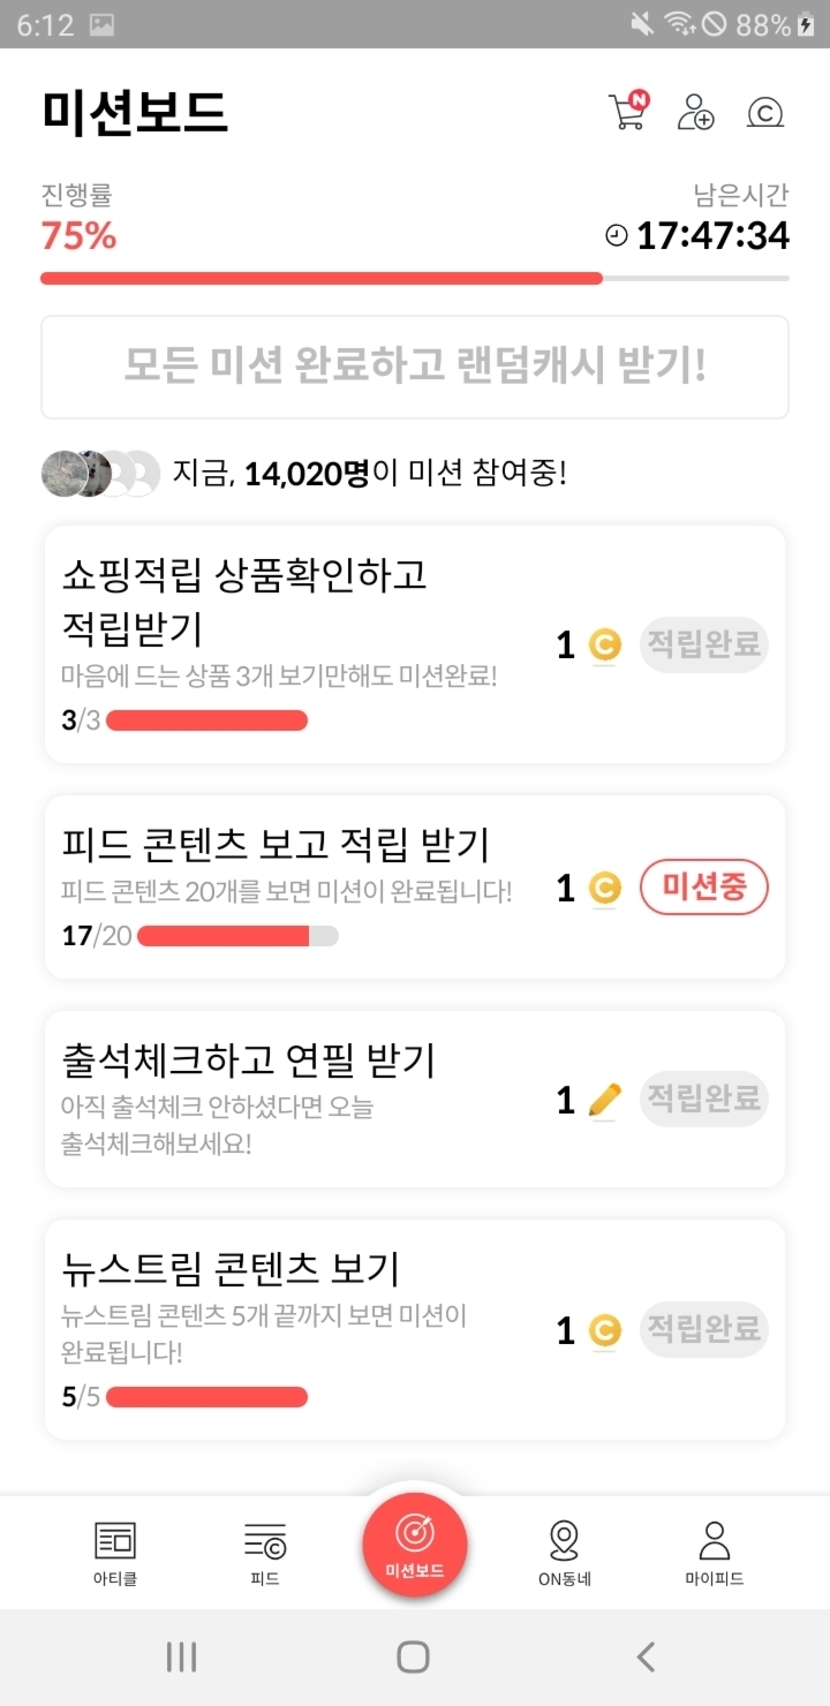830x1706 pixels.
Task: Tap the 아티클 tab icon
Action: pos(115,1552)
